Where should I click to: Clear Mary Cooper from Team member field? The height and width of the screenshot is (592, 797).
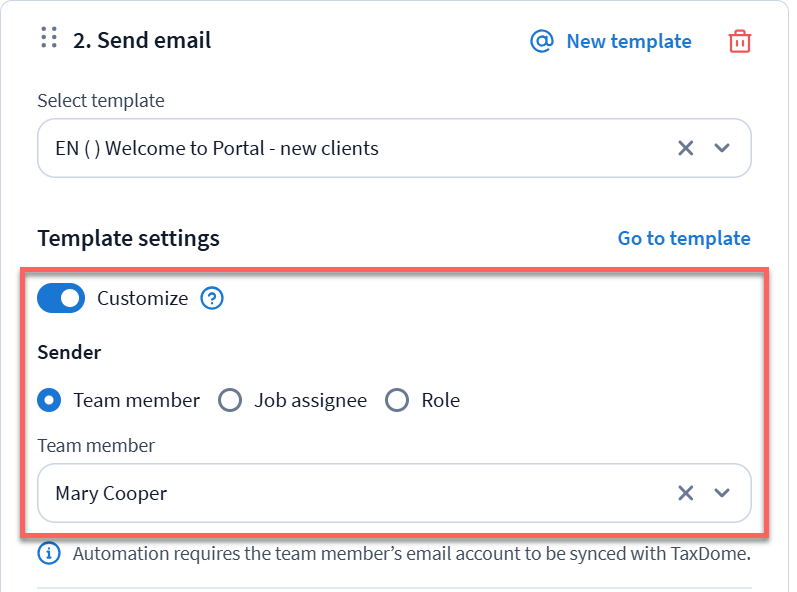(686, 492)
